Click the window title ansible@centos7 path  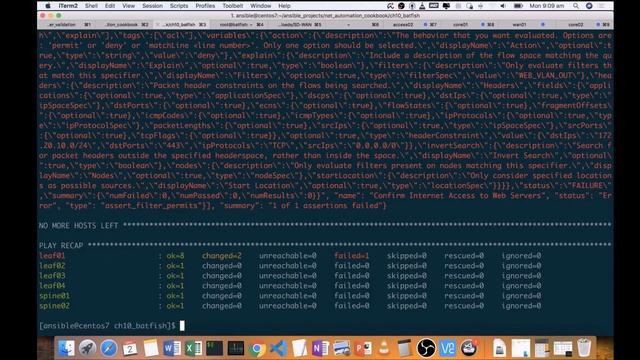click(325, 16)
